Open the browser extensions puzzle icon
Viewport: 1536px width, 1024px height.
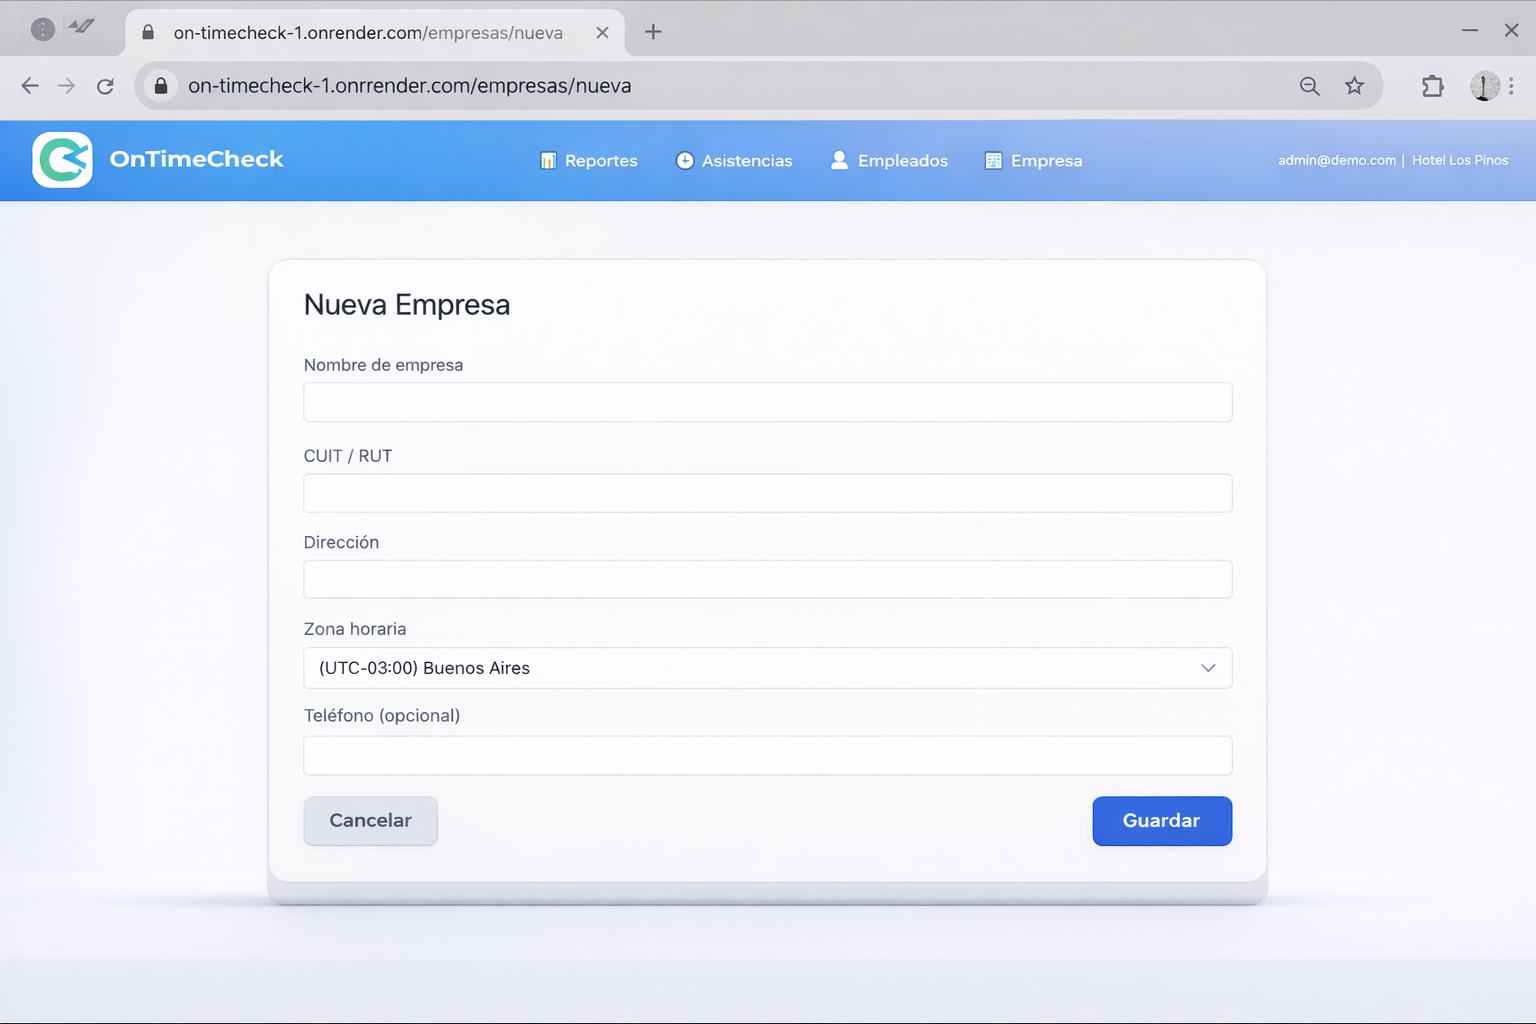pyautogui.click(x=1432, y=86)
